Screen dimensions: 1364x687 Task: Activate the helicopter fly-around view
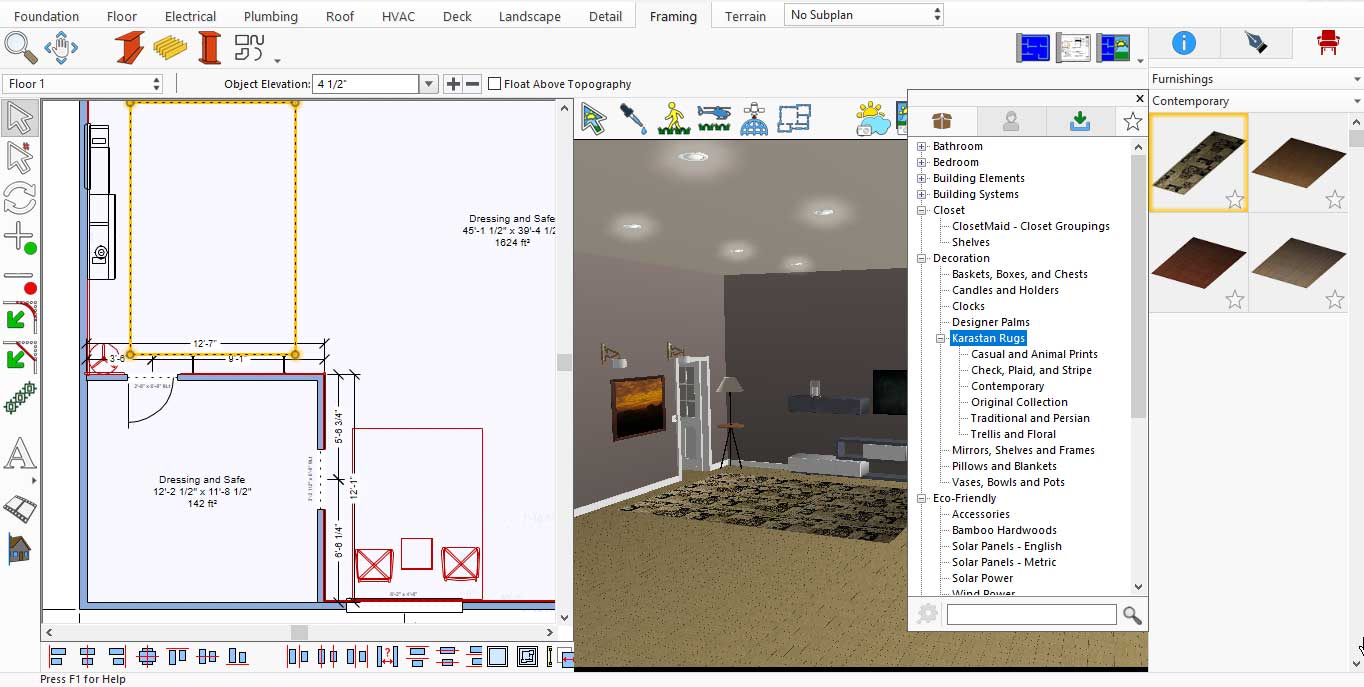point(714,118)
